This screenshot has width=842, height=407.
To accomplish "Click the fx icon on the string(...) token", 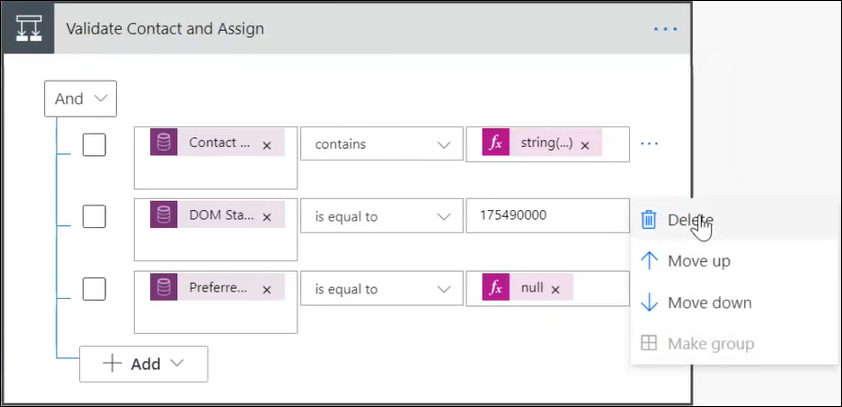I will pos(493,143).
